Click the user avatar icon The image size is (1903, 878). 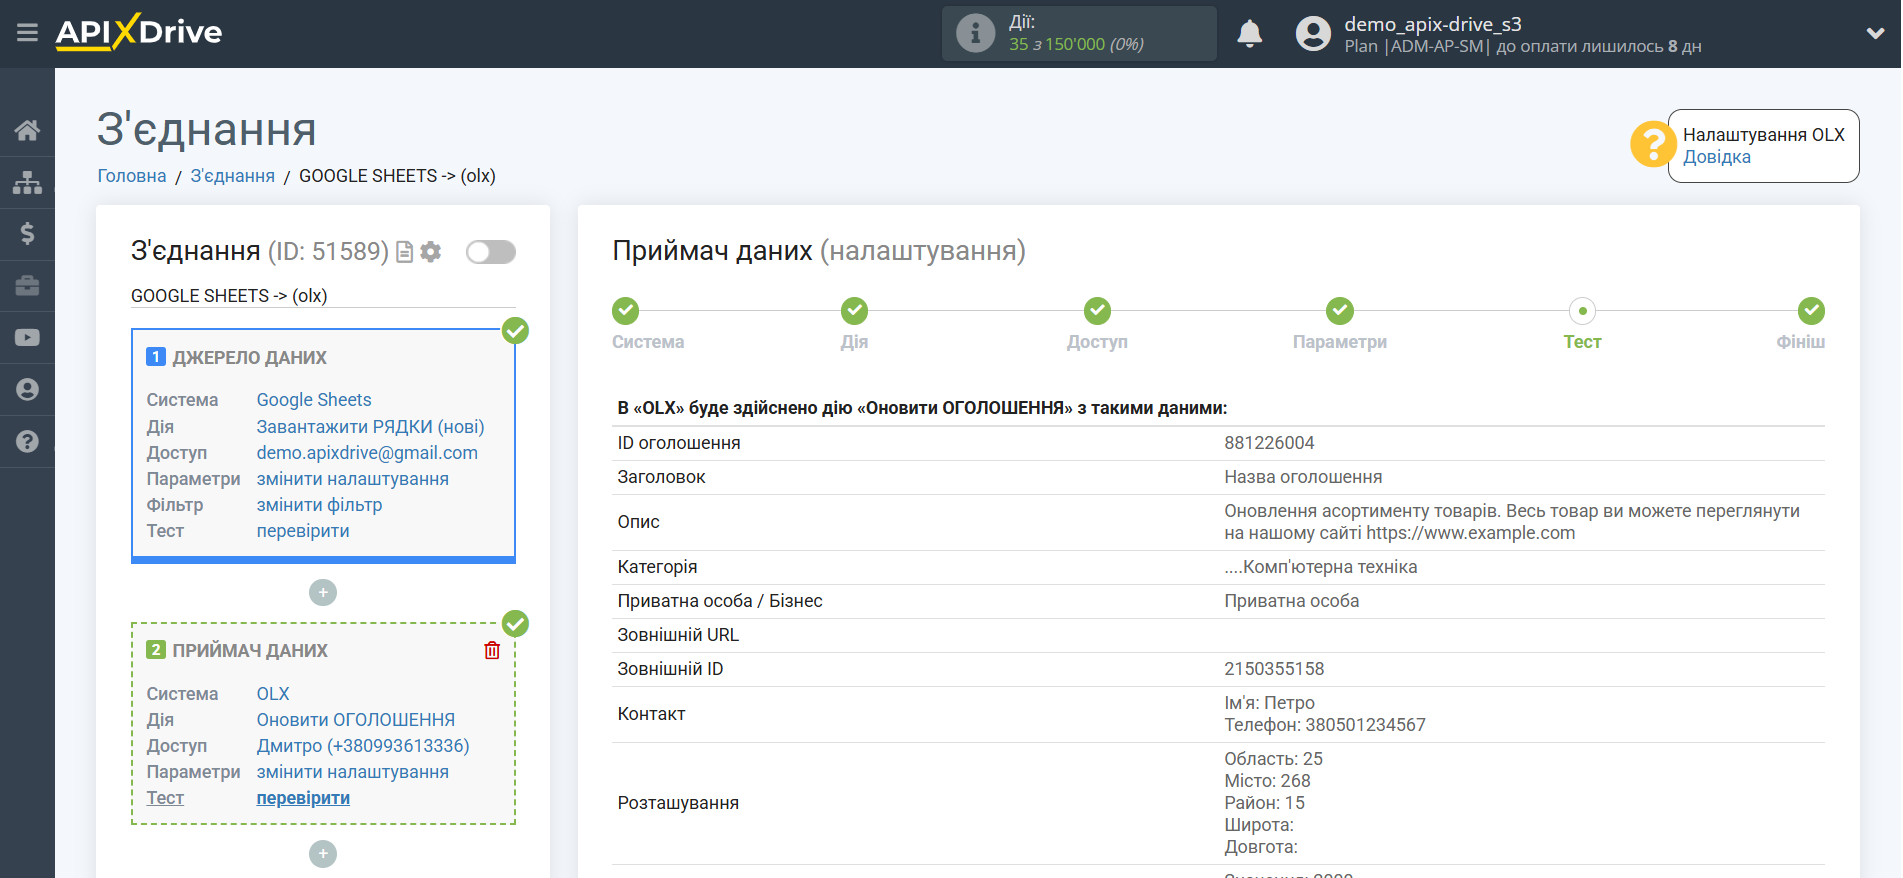[1313, 34]
